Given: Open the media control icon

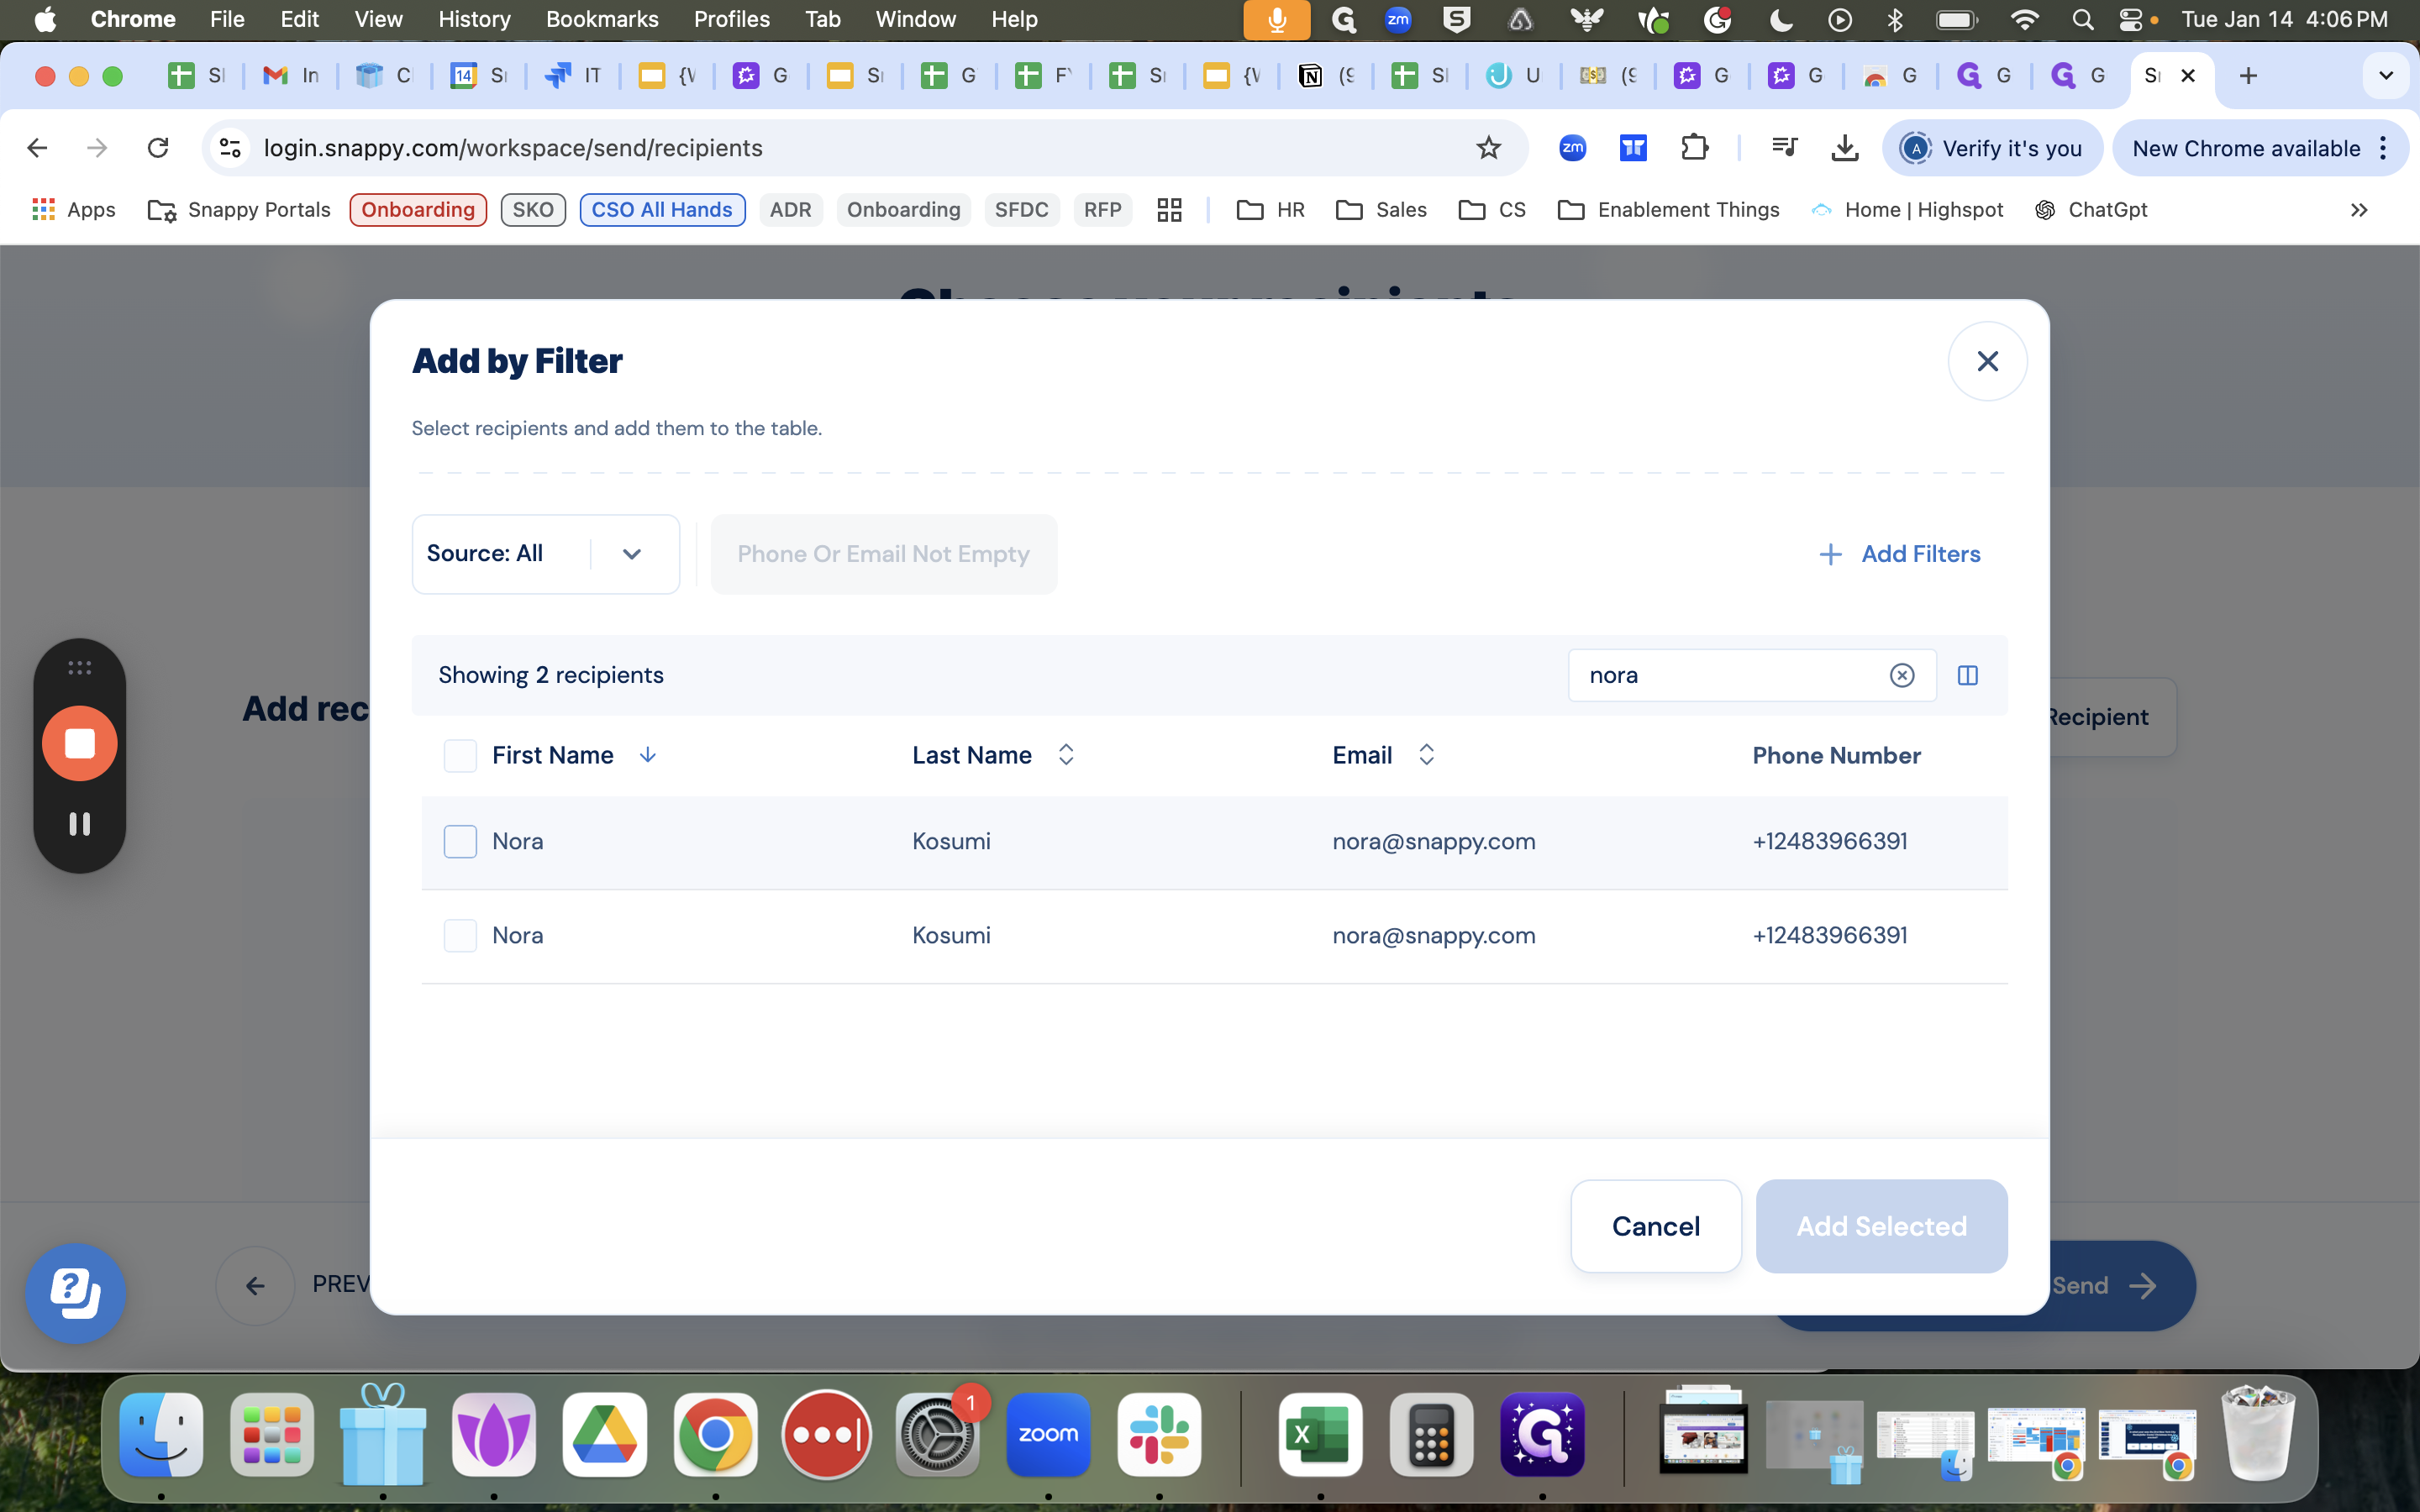Looking at the screenshot, I should point(1784,148).
